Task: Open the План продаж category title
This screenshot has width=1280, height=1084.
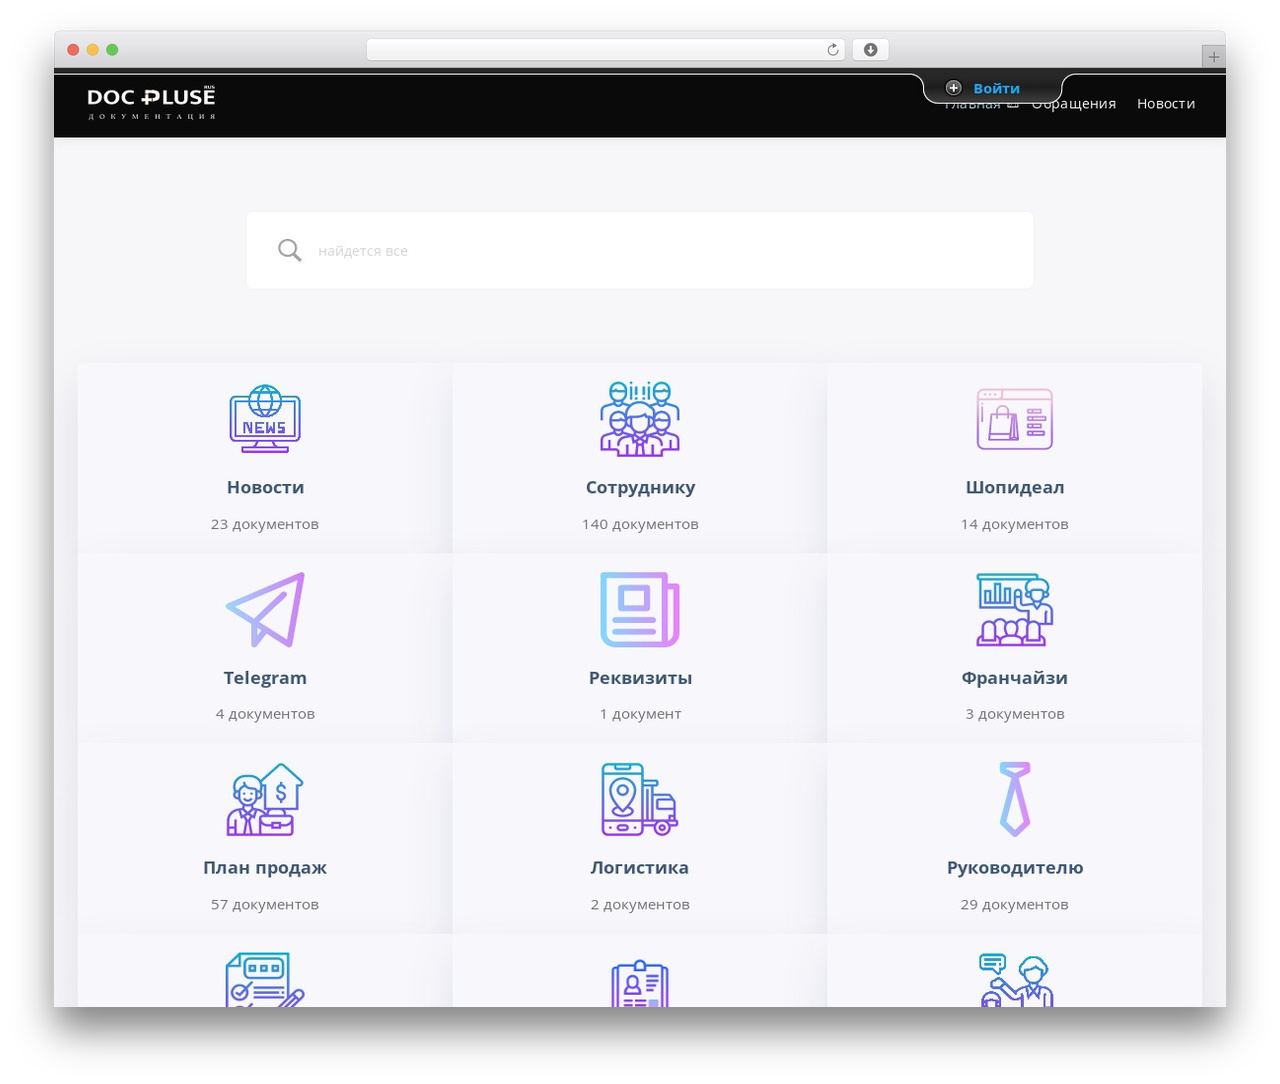Action: (265, 868)
